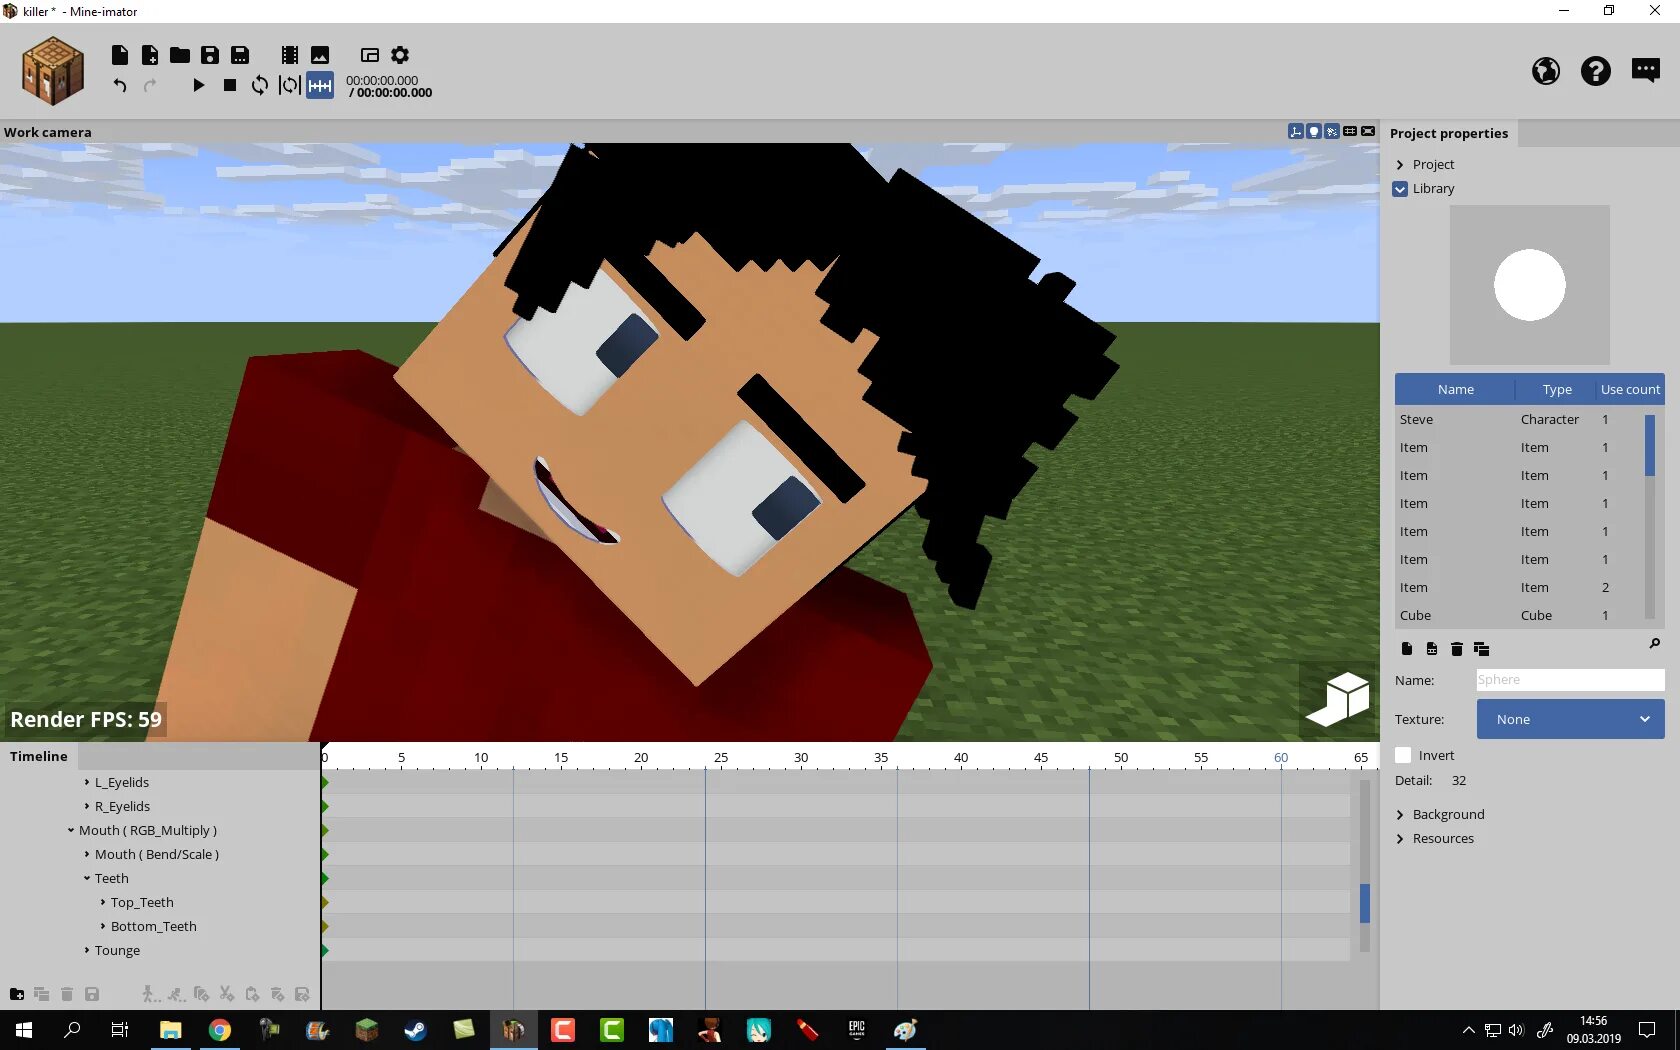Image resolution: width=1680 pixels, height=1050 pixels.
Task: Toggle particles in the work camera view
Action: [x=1332, y=131]
